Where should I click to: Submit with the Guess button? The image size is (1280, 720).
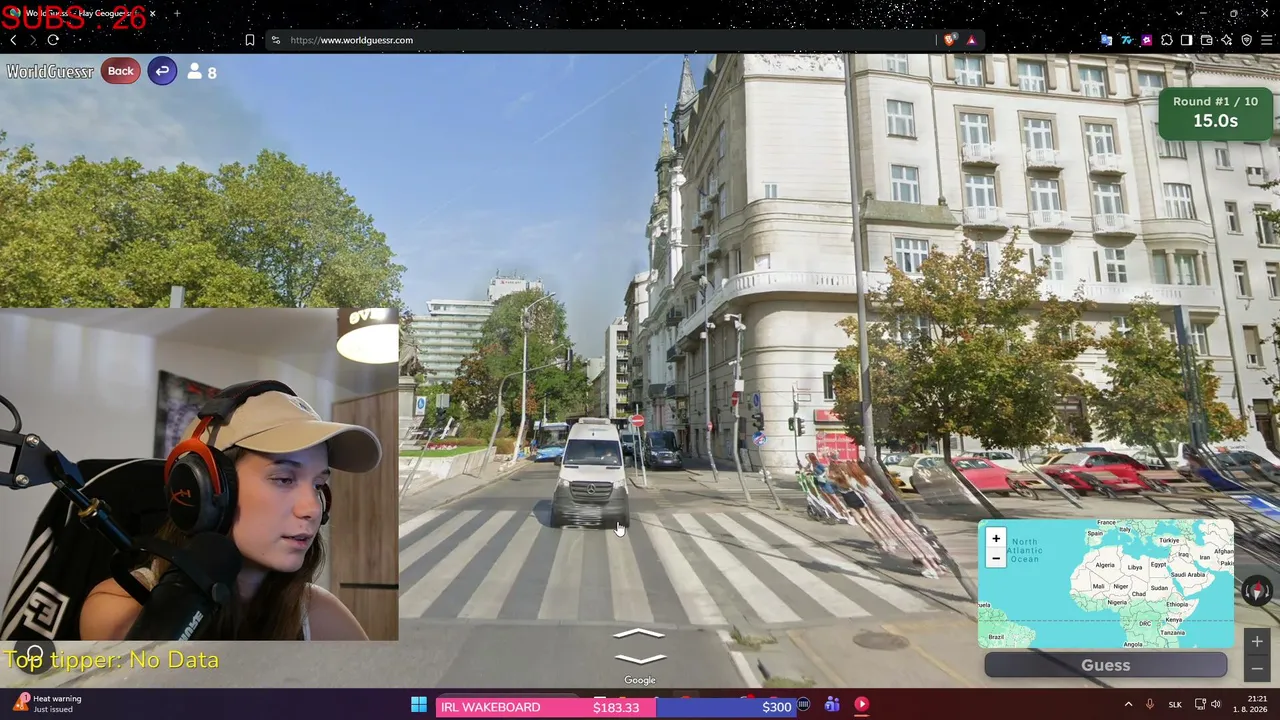(1106, 665)
